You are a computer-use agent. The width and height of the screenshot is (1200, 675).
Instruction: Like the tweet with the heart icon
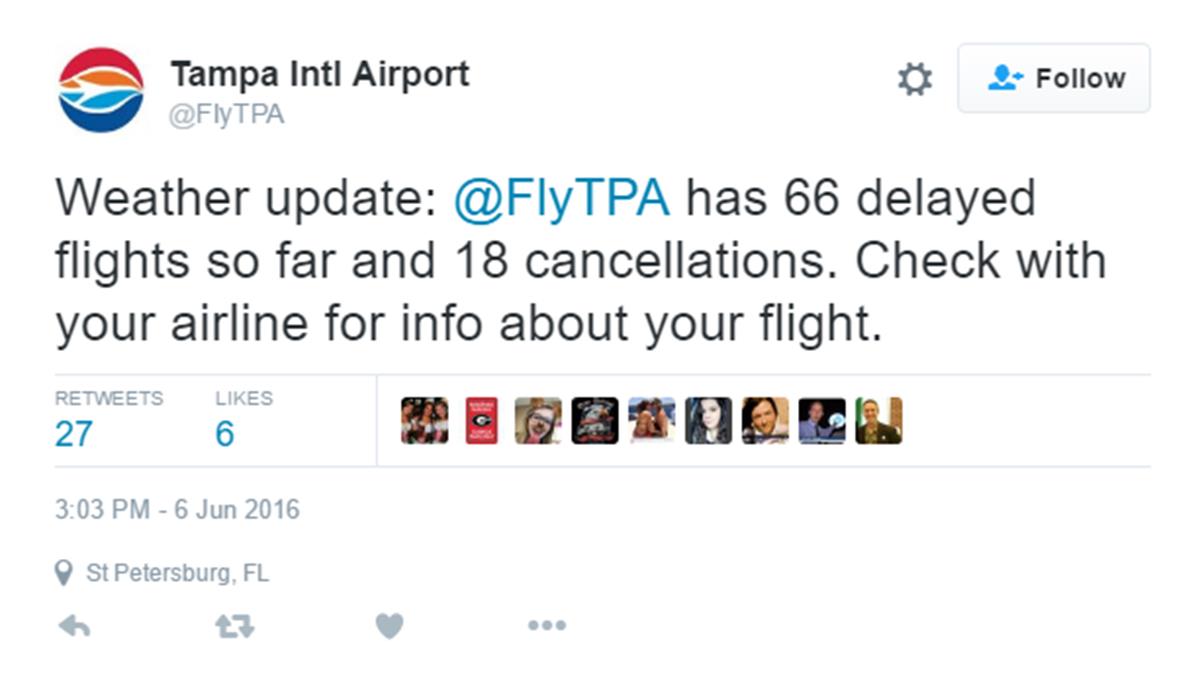point(389,626)
